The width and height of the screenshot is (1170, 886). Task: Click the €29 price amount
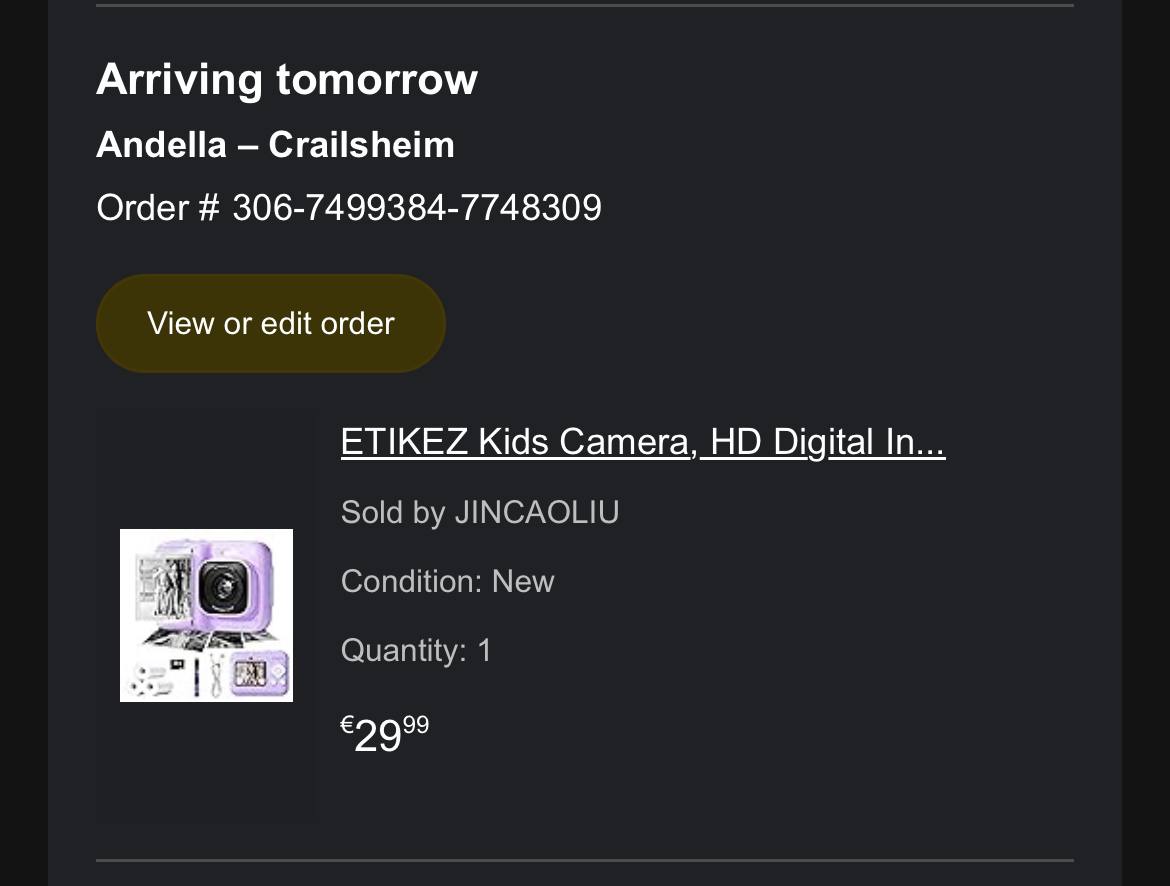click(379, 737)
